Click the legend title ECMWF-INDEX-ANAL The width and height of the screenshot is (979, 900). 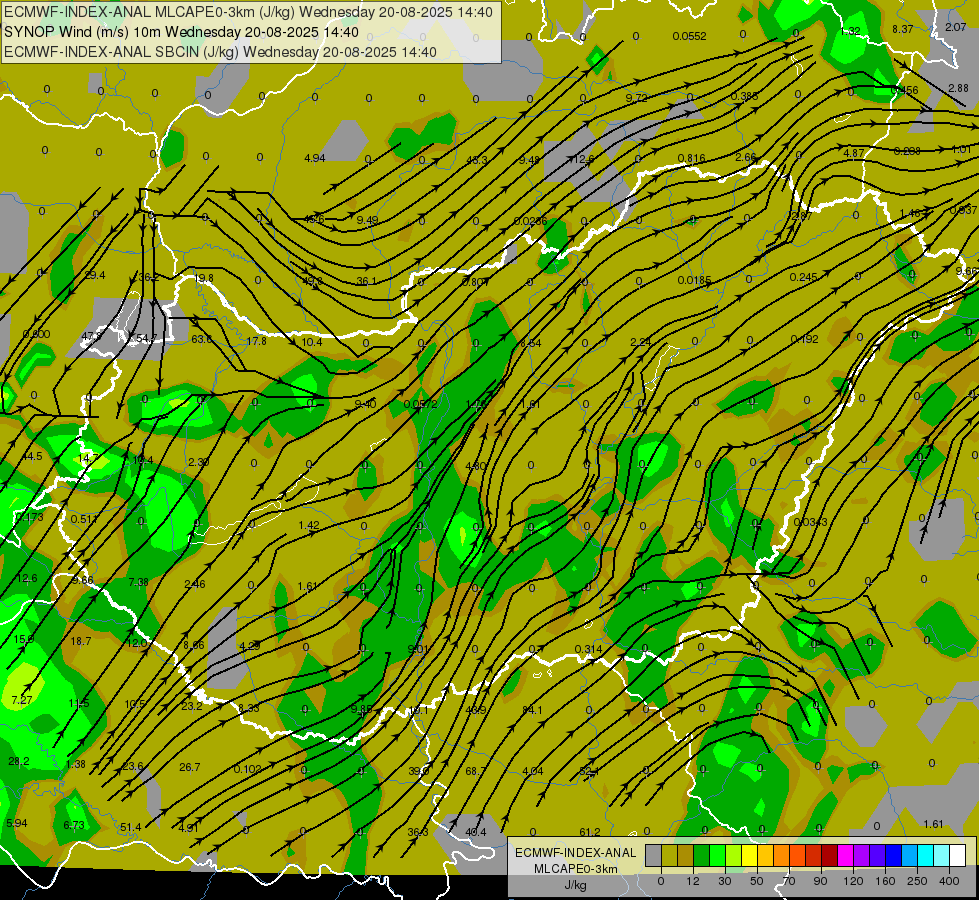click(575, 853)
